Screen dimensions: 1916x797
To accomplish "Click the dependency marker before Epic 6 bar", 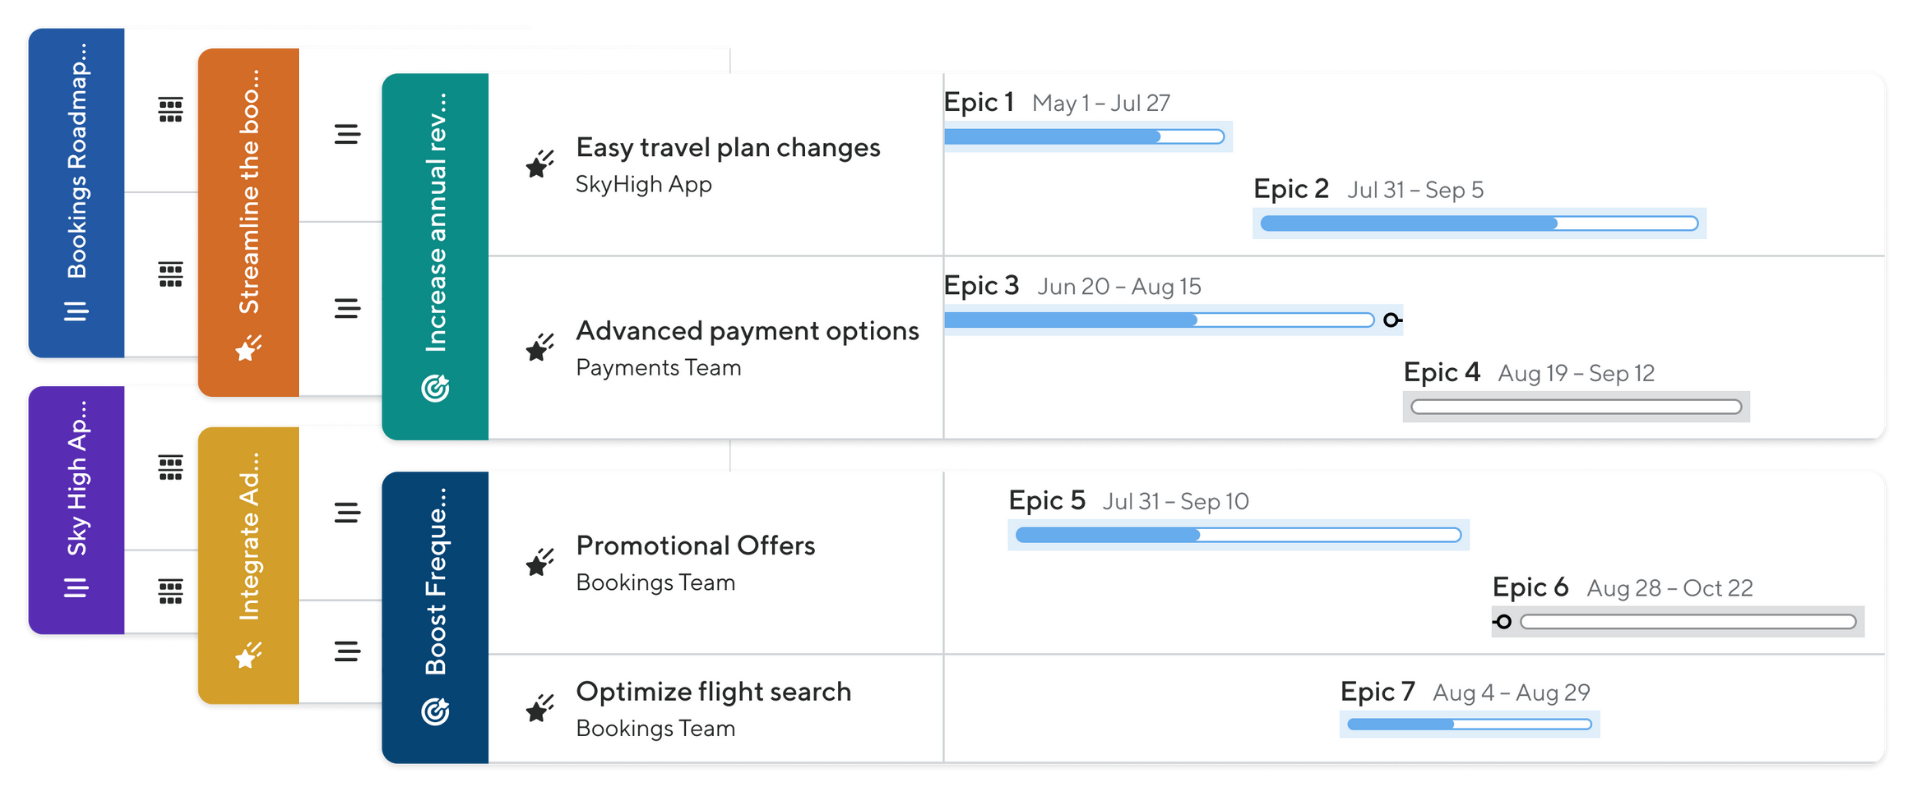I will [1502, 622].
